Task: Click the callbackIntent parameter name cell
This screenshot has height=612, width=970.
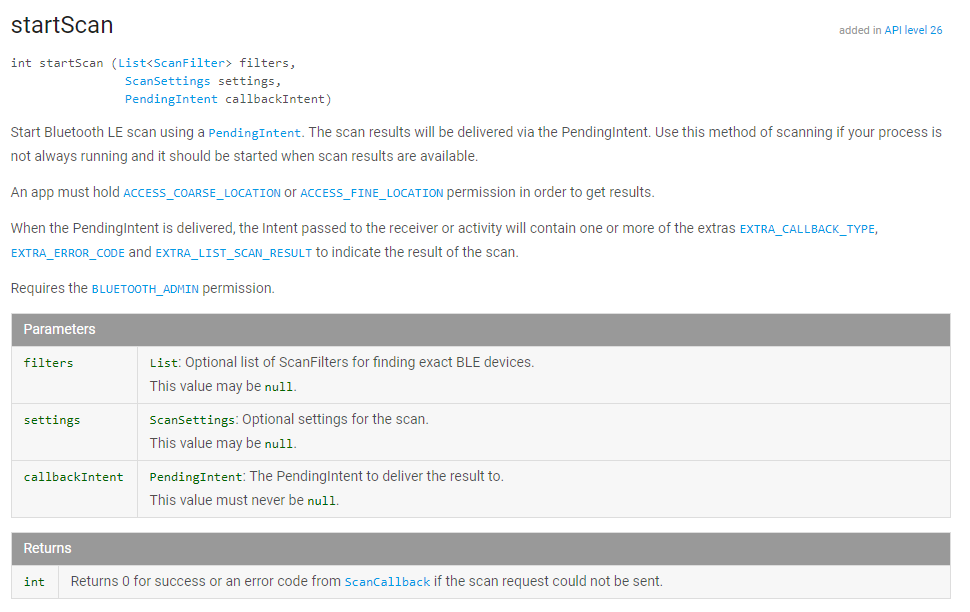Action: pyautogui.click(x=73, y=477)
